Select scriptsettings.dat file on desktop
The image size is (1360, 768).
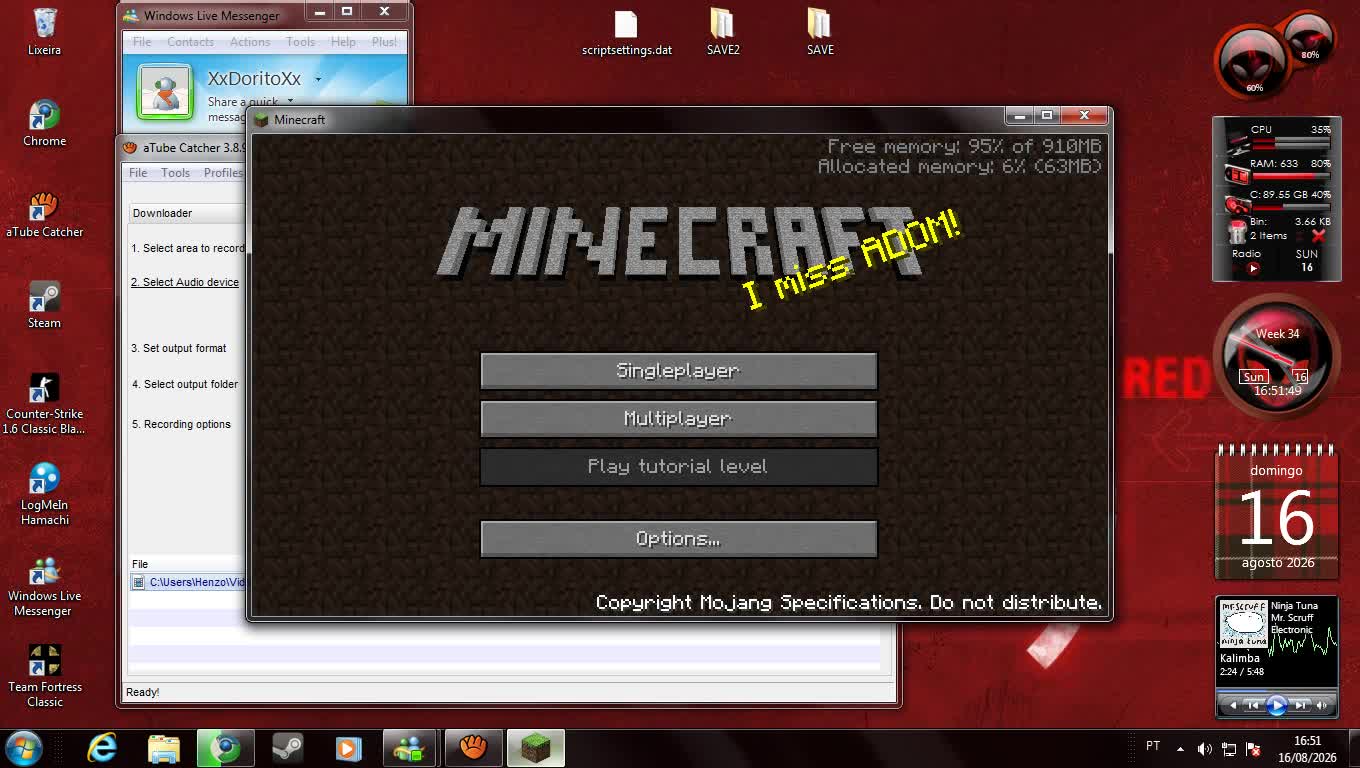(627, 33)
